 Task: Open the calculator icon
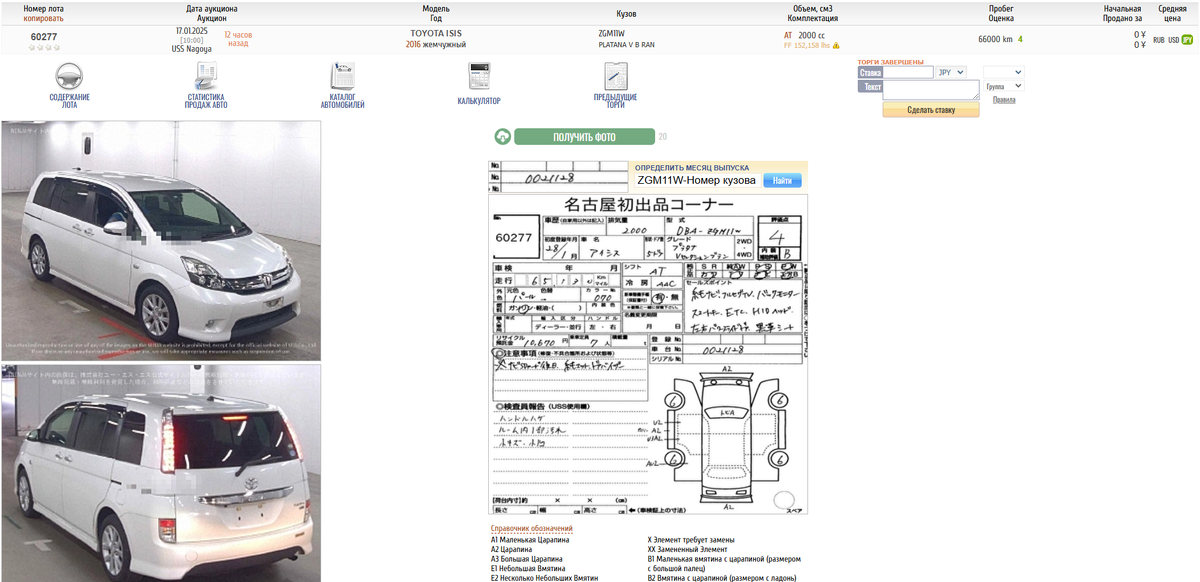click(479, 77)
